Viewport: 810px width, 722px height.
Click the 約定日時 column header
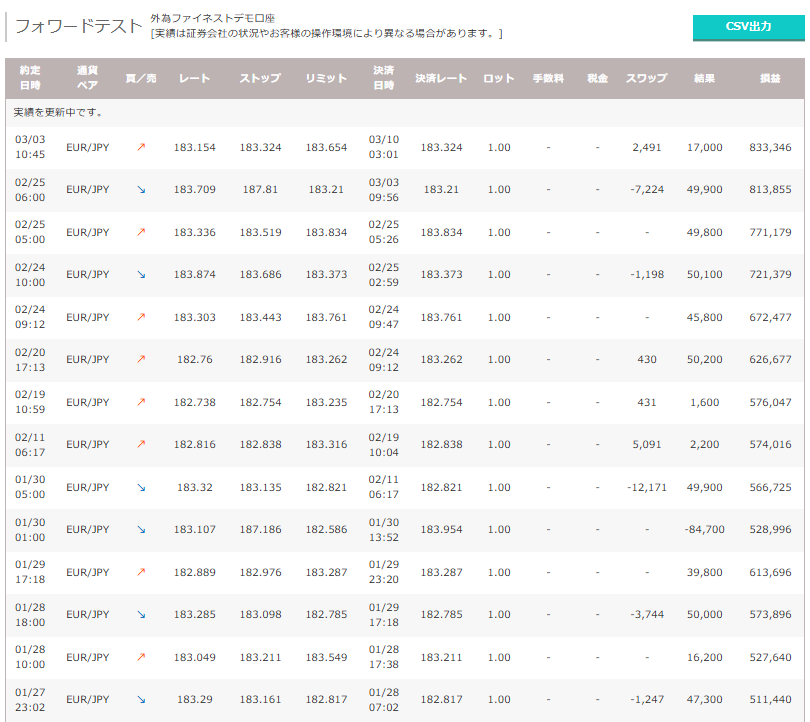tap(30, 78)
